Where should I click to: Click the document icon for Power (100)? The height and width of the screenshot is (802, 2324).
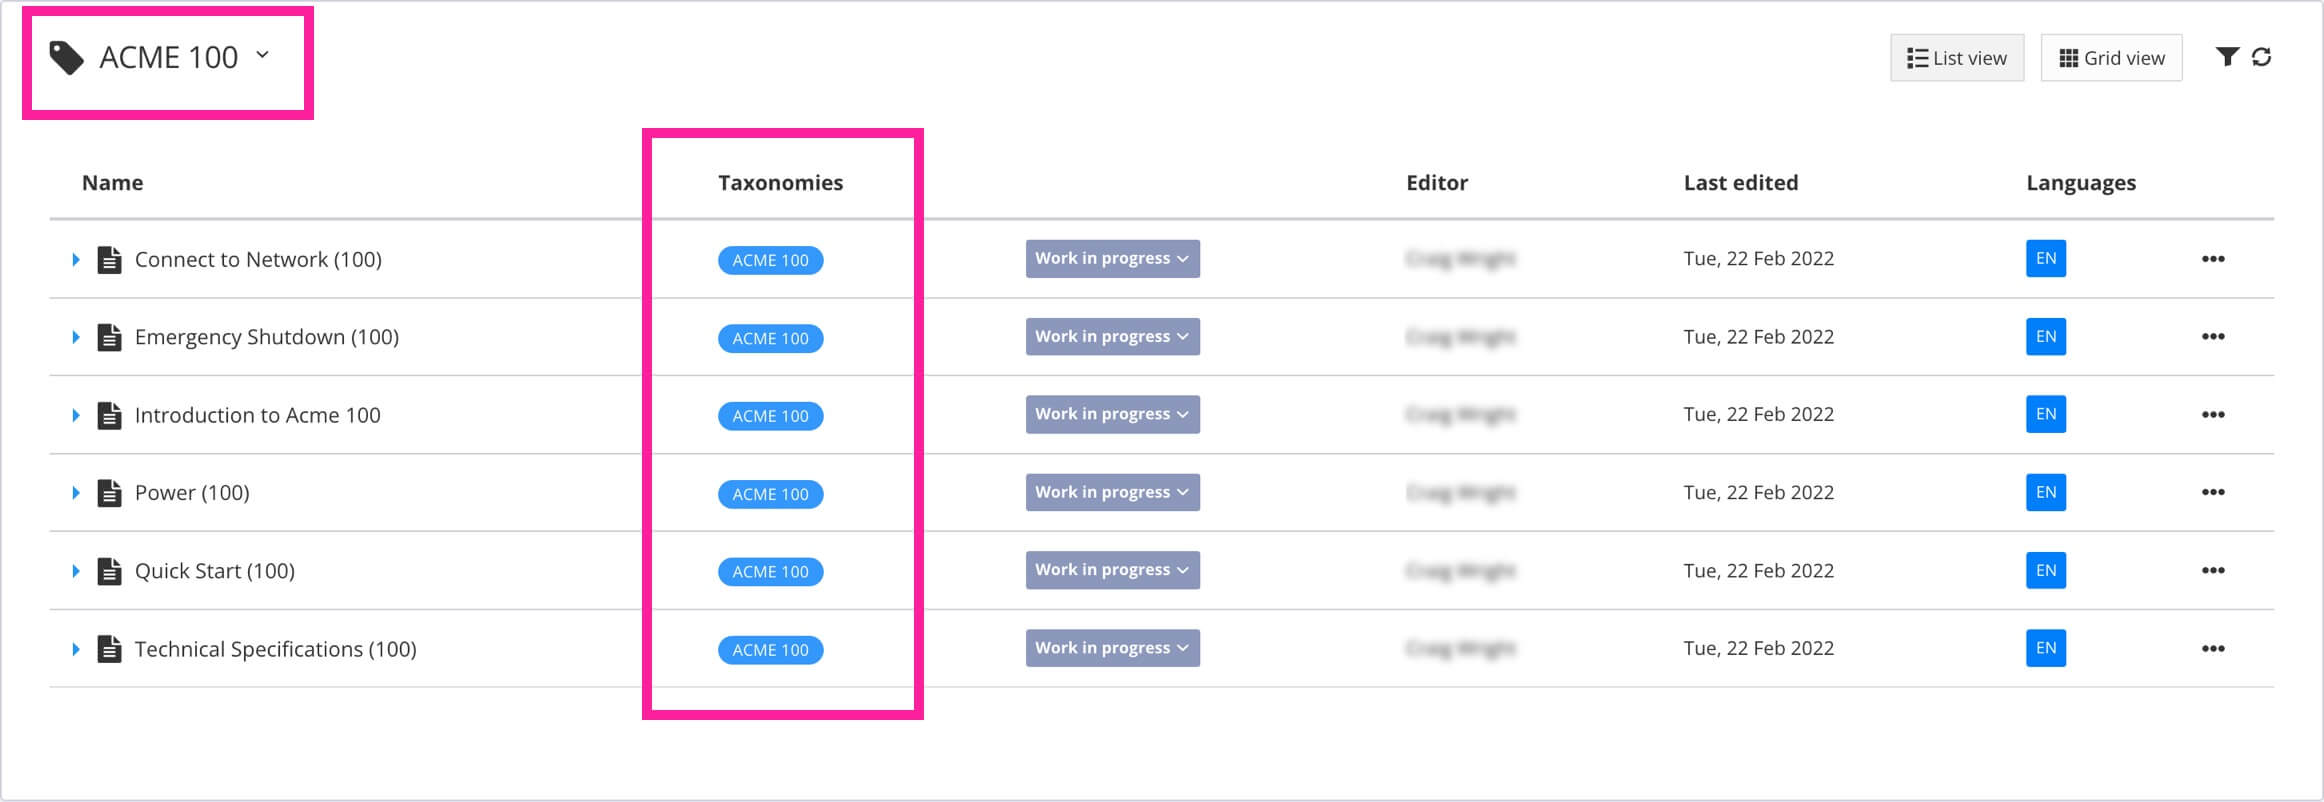point(110,492)
